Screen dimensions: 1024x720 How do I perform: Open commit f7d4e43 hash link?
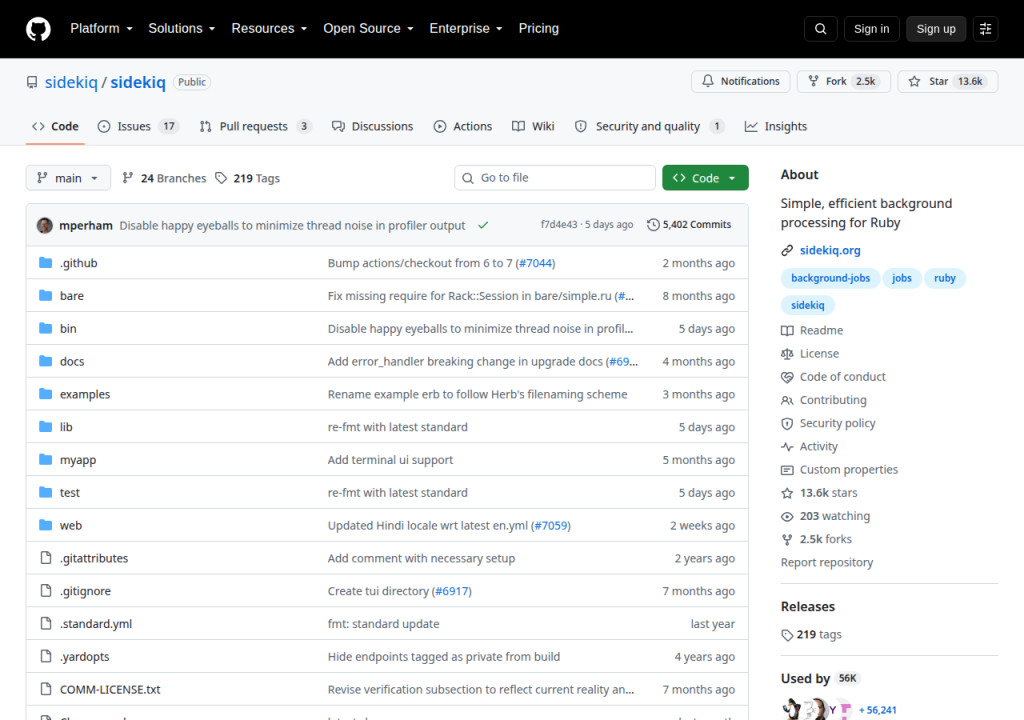pyautogui.click(x=559, y=225)
